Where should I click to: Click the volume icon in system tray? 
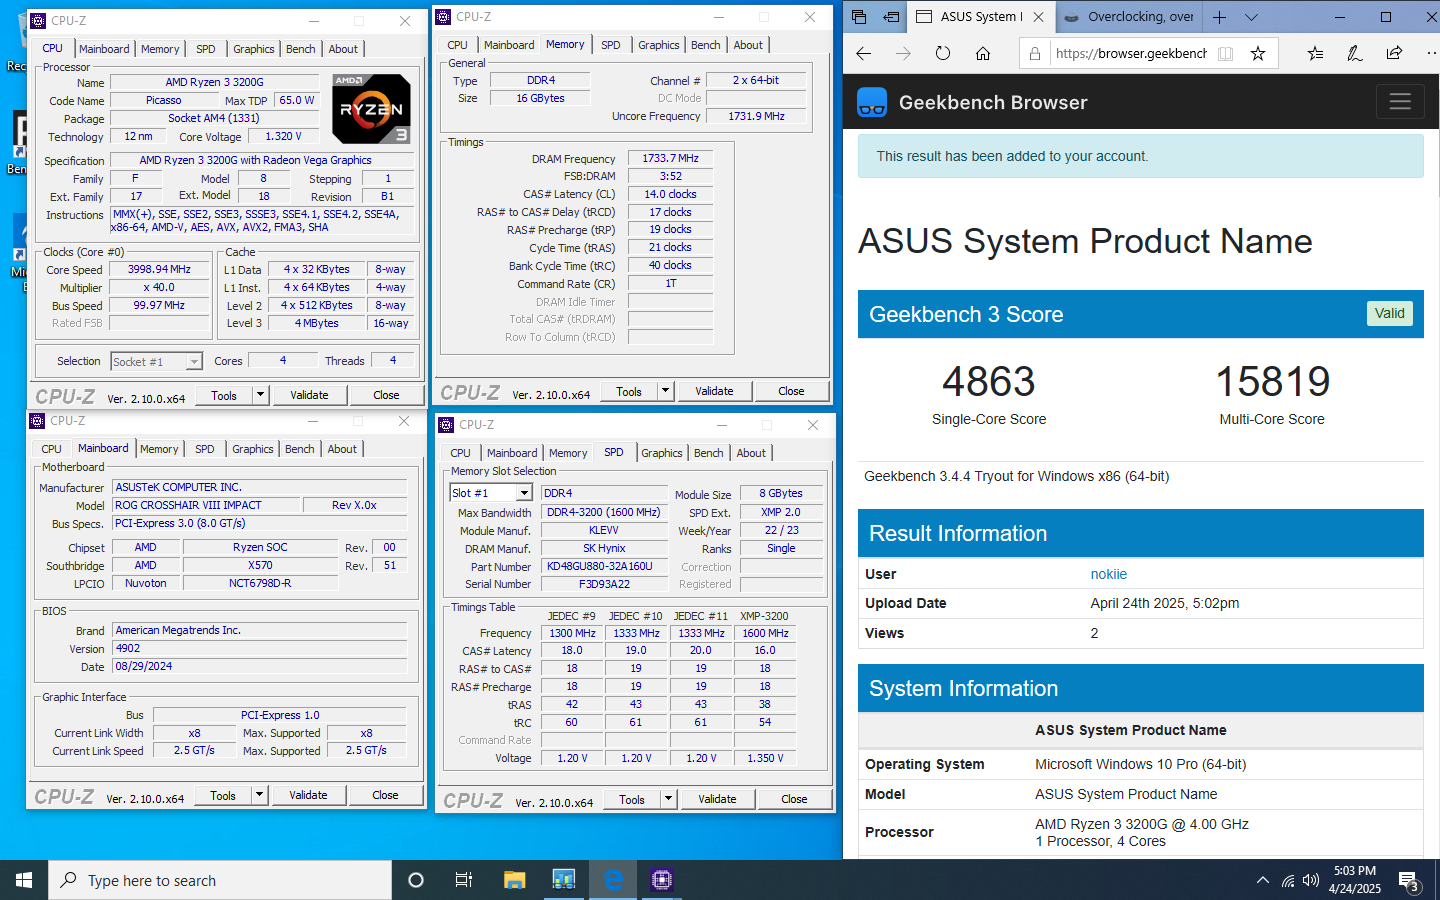tap(1311, 881)
